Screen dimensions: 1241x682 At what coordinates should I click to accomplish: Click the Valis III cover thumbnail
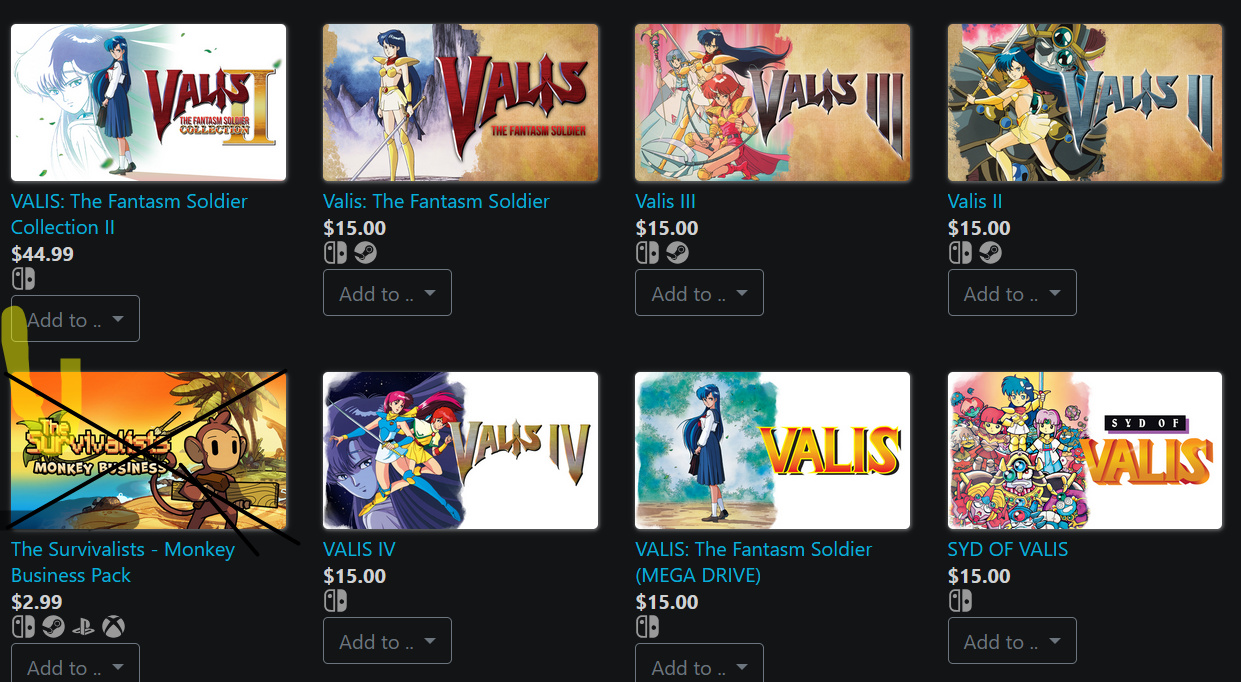[x=772, y=103]
